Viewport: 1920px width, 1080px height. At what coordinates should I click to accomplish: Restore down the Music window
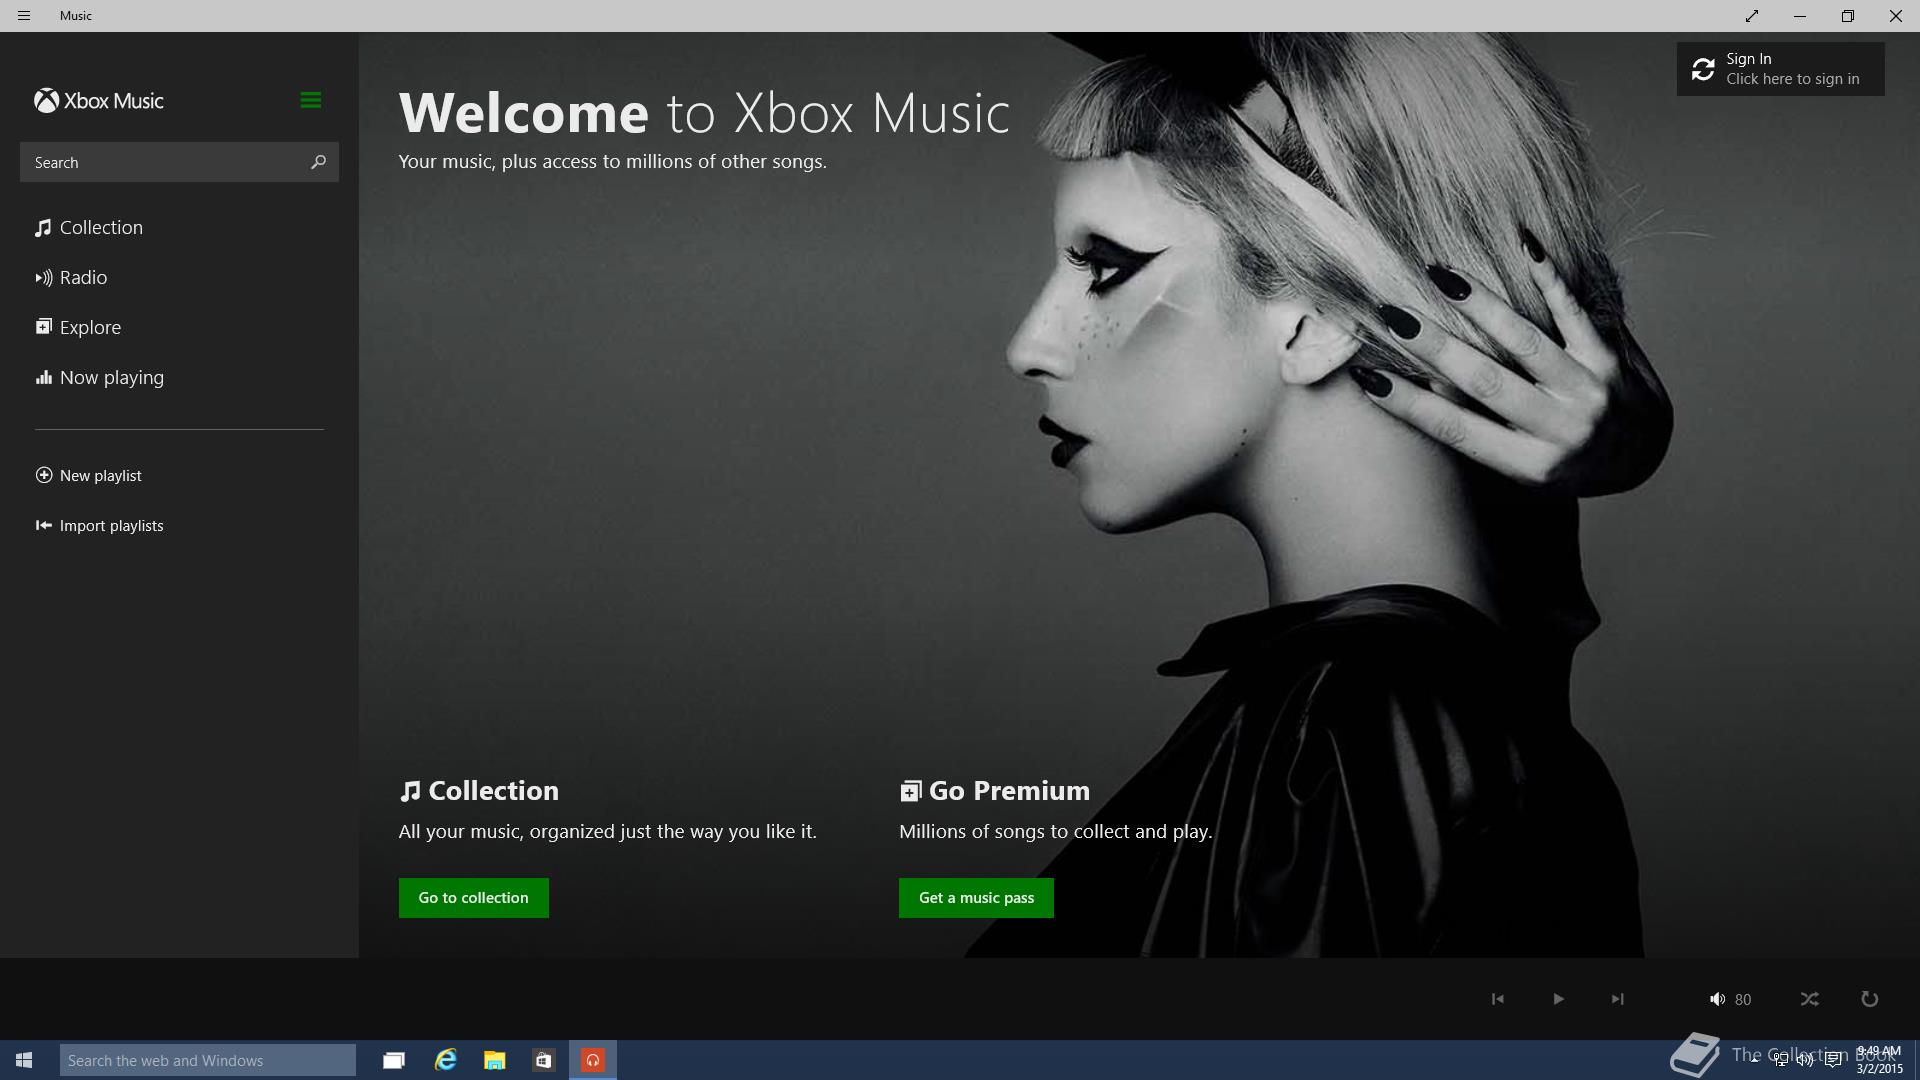pos(1848,16)
